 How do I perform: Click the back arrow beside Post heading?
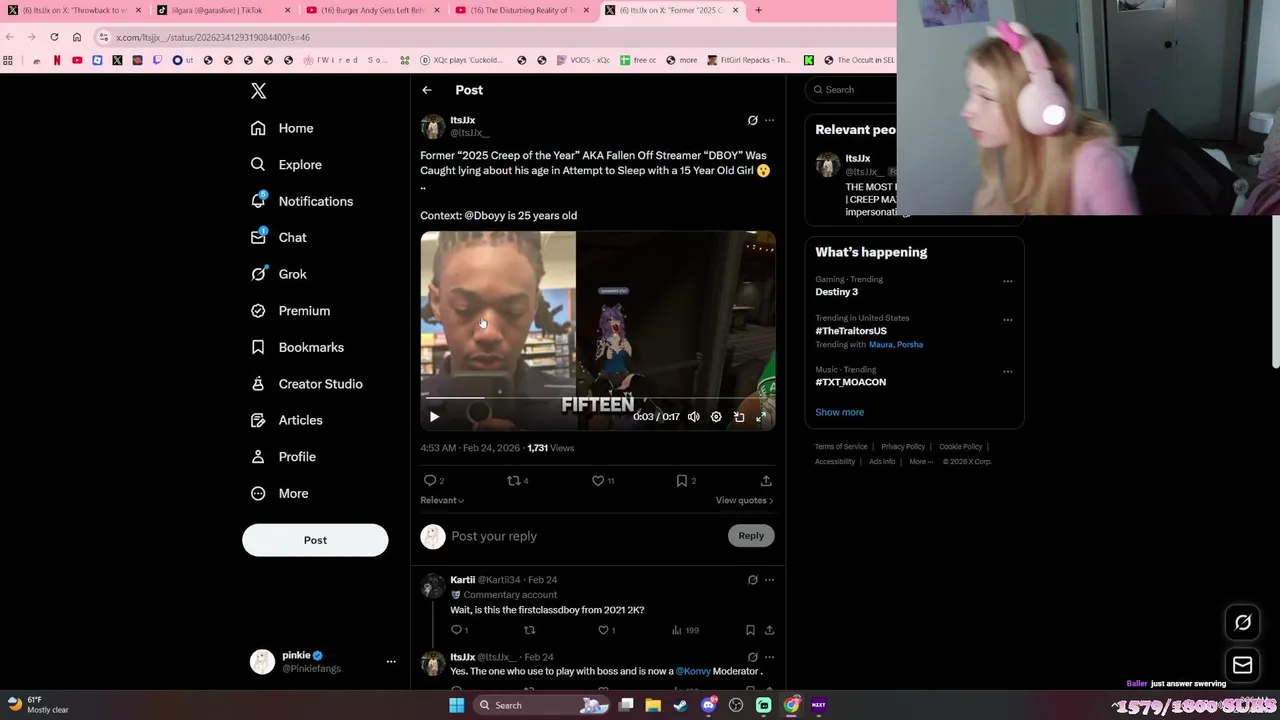427,90
